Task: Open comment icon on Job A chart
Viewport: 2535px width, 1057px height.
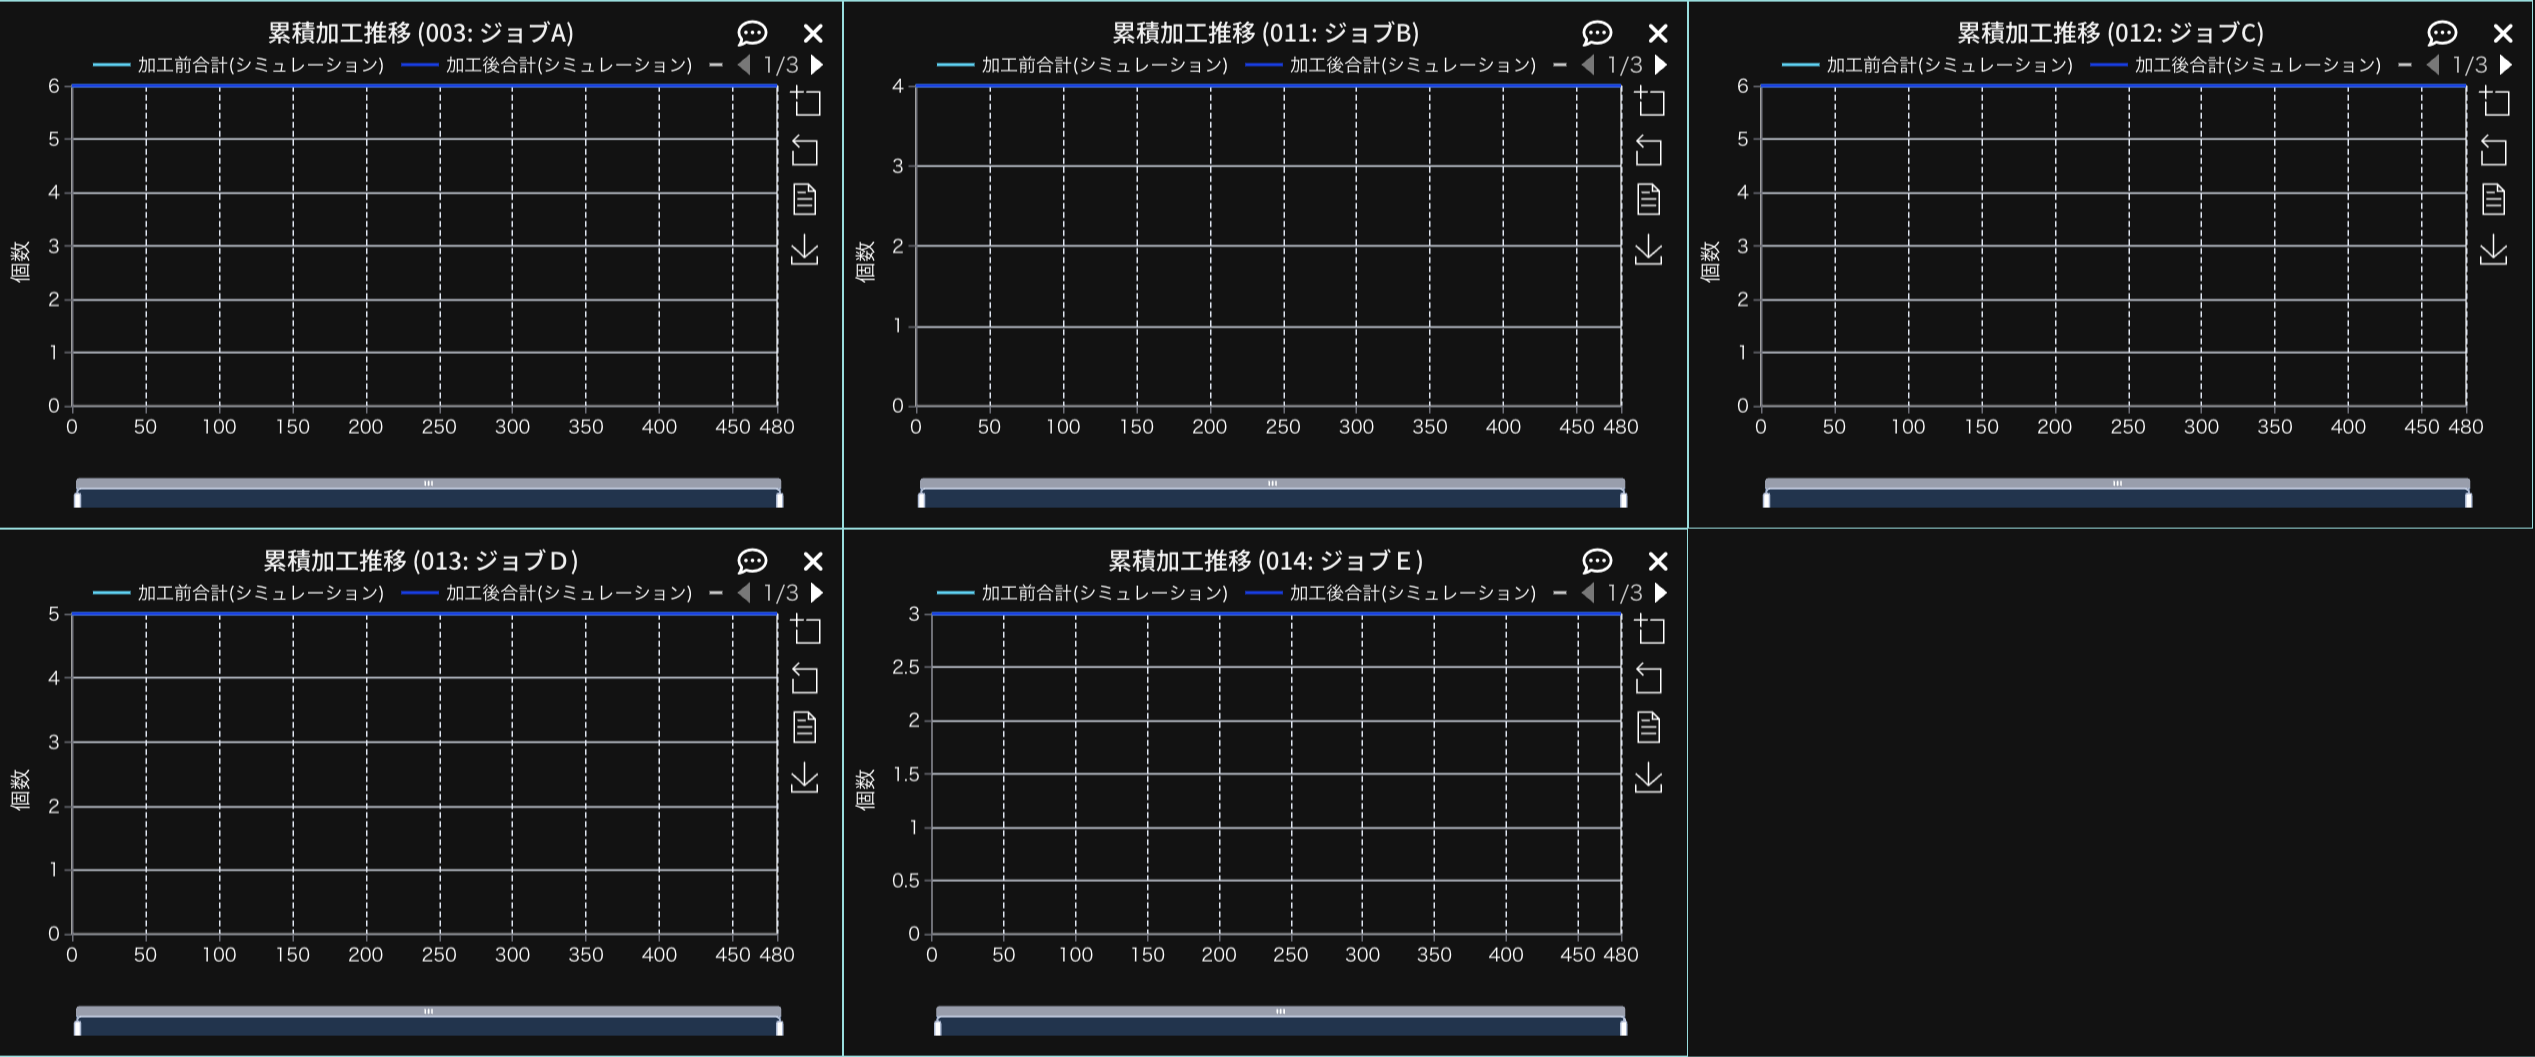Action: [x=752, y=34]
